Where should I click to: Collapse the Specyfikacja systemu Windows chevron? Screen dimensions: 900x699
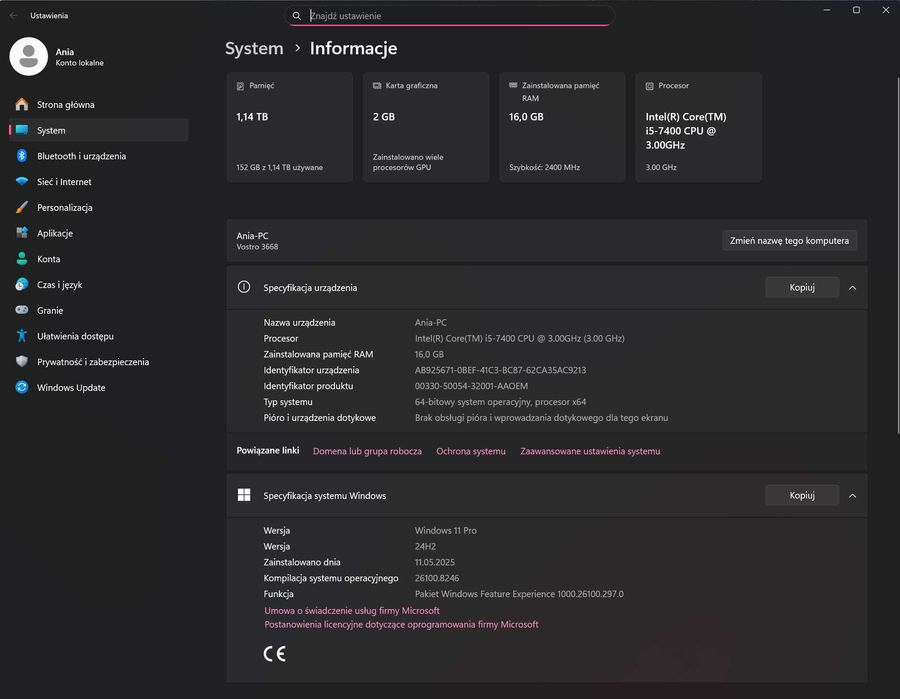852,495
